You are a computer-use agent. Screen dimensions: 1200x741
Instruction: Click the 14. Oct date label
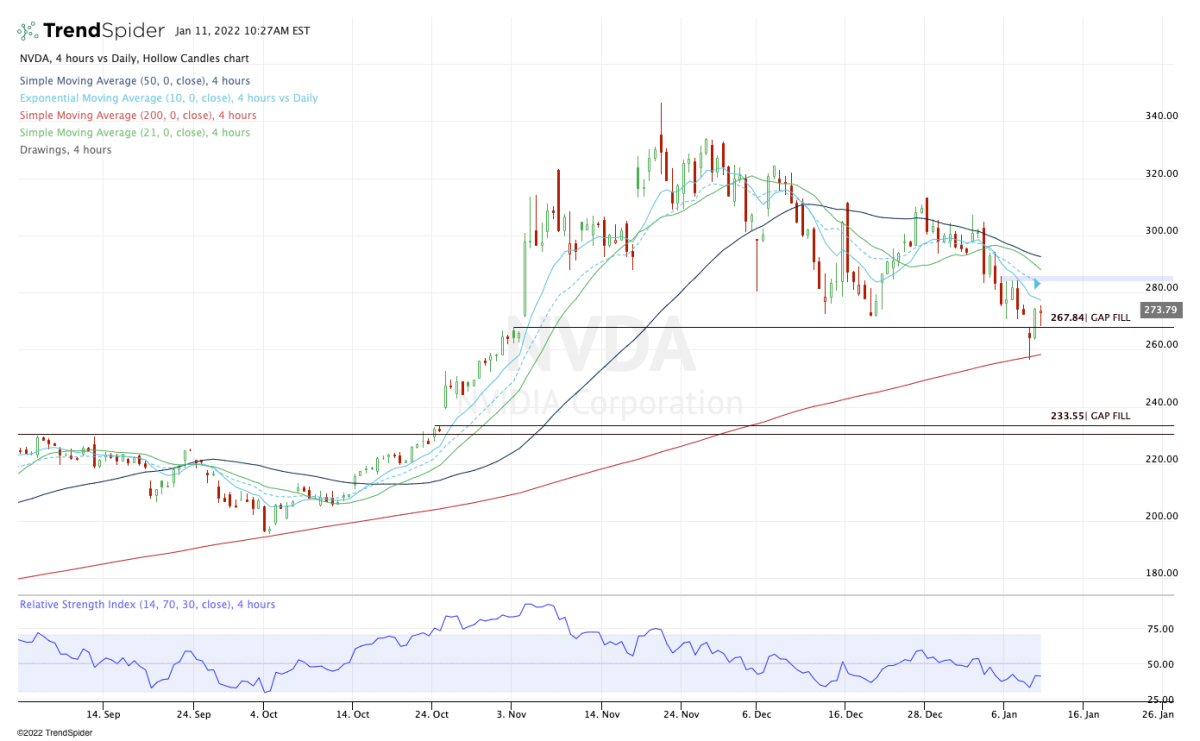(x=354, y=715)
